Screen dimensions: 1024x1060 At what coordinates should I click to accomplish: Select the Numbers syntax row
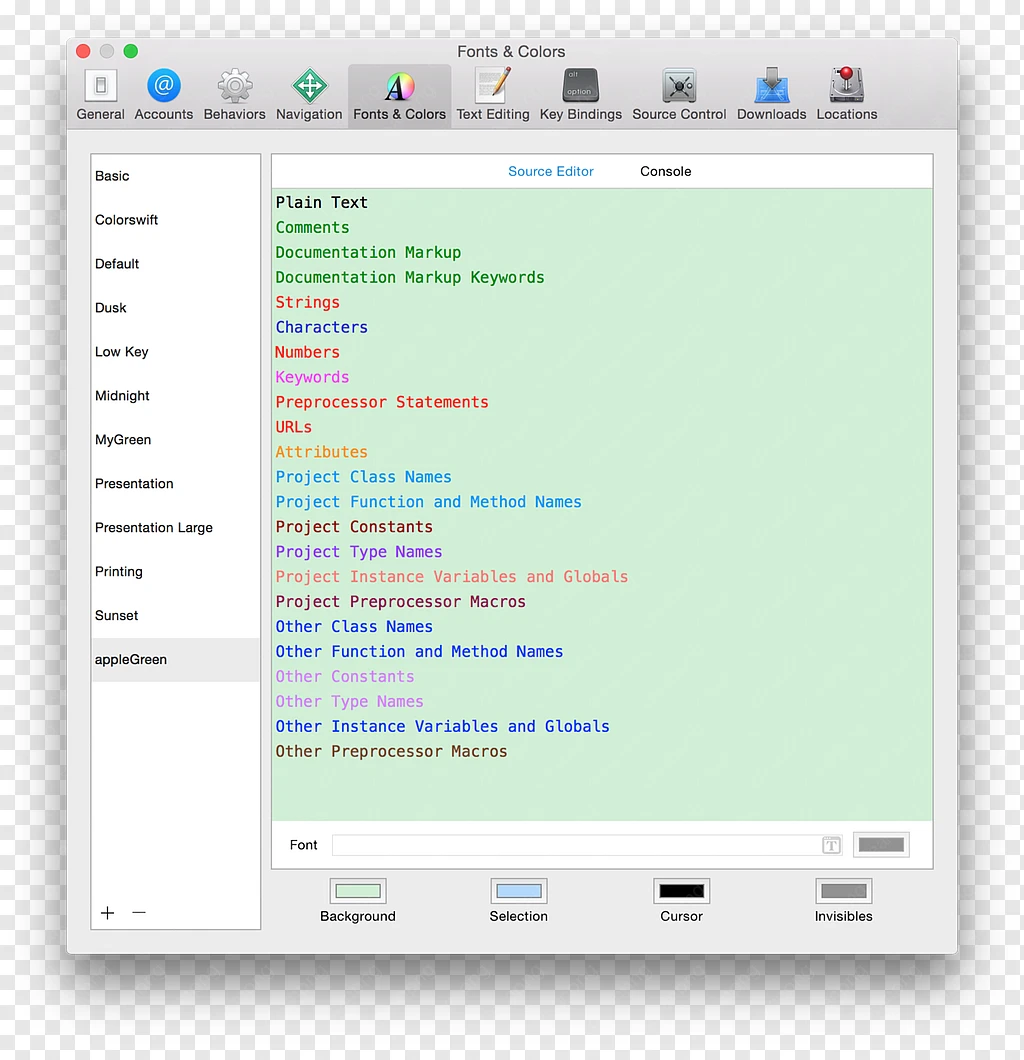coord(602,352)
